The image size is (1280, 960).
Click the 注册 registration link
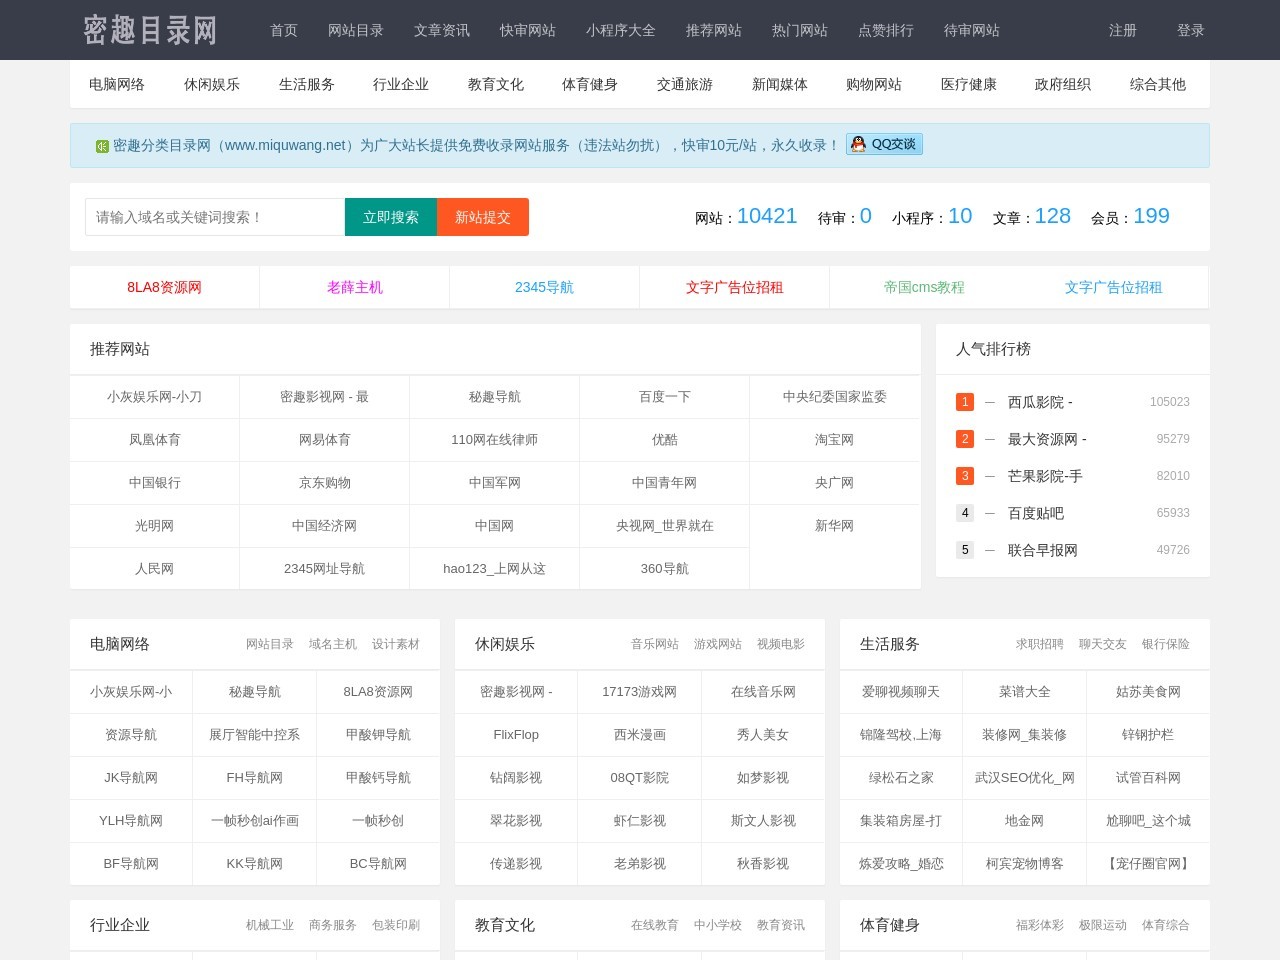click(x=1122, y=30)
